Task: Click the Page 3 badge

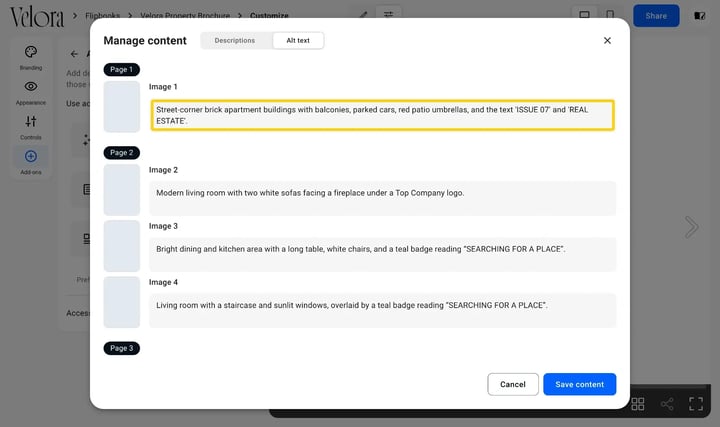Action: click(x=122, y=348)
